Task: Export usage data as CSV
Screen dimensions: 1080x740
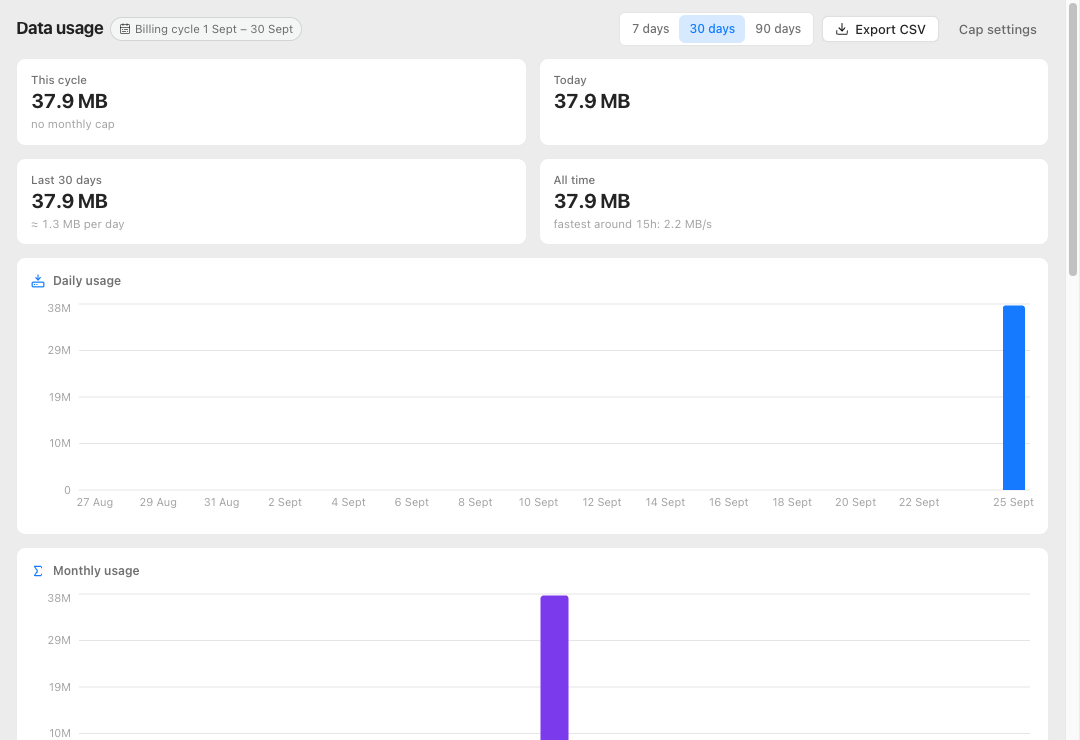Action: (880, 29)
